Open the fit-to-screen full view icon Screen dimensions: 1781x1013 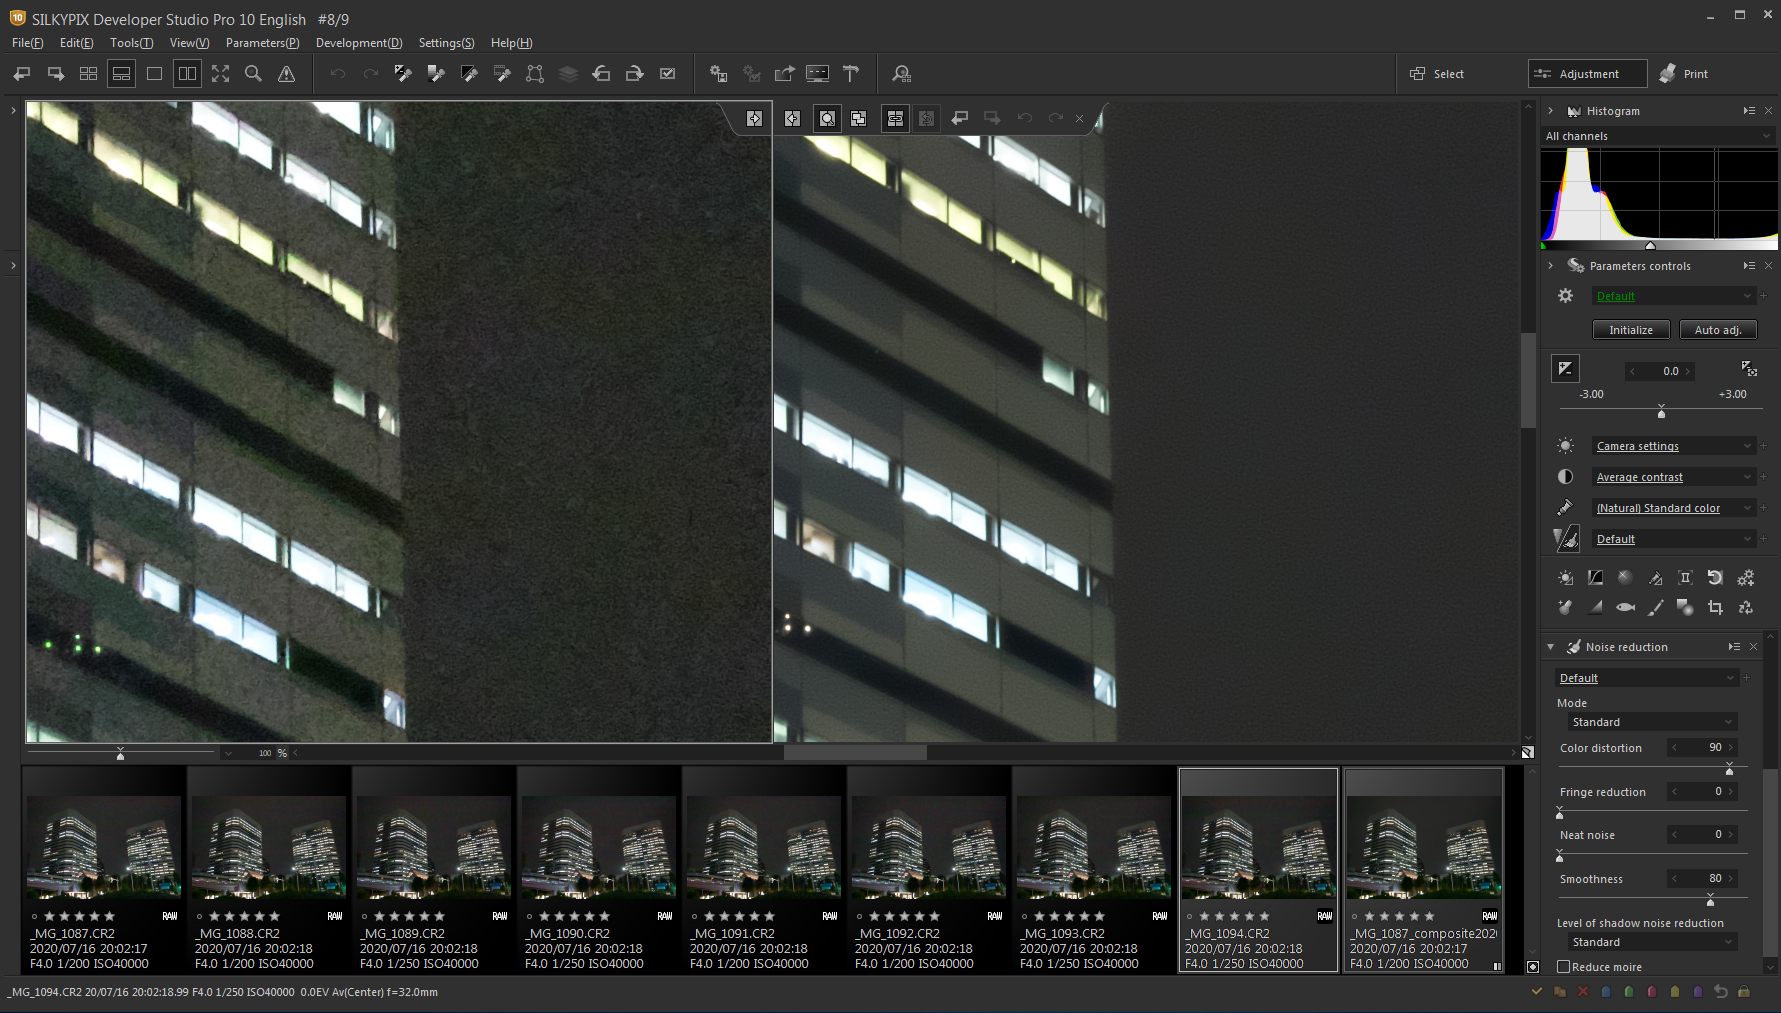pos(220,74)
